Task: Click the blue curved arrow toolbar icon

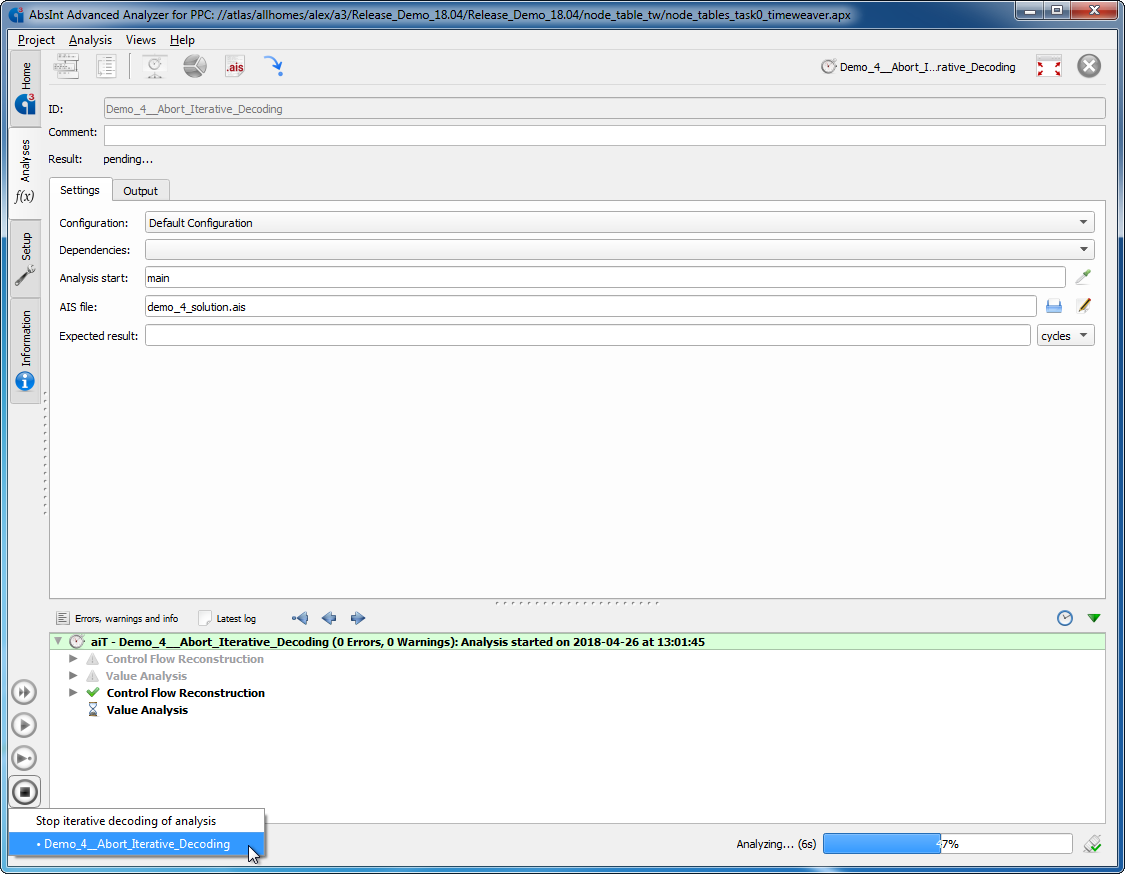Action: tap(273, 67)
